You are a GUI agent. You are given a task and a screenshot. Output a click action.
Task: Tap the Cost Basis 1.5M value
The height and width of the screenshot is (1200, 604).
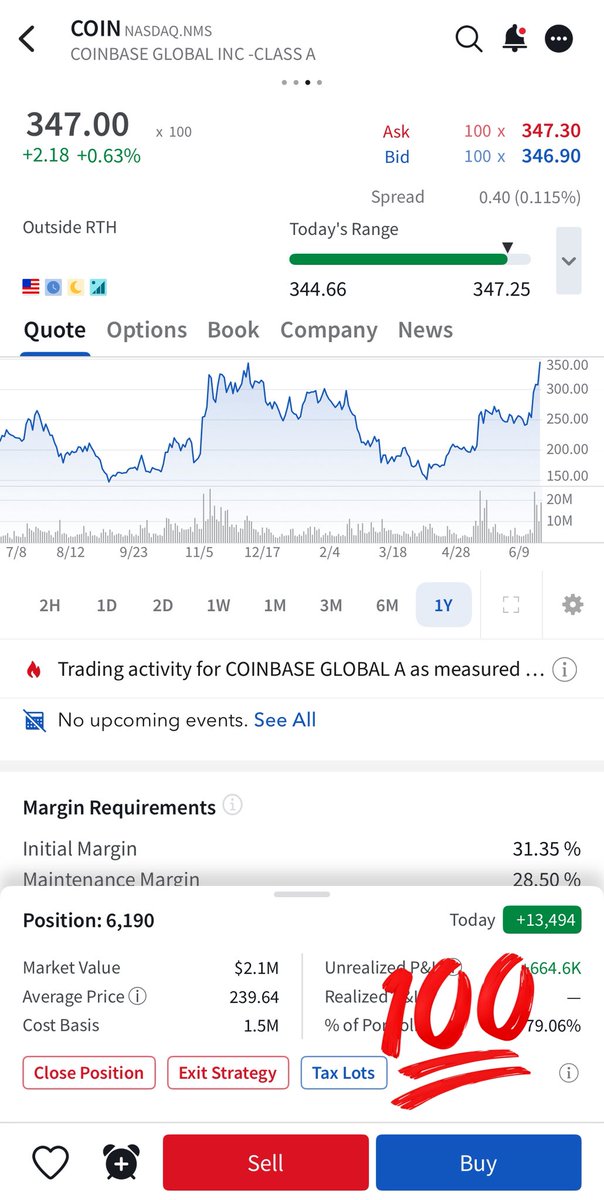[262, 1026]
